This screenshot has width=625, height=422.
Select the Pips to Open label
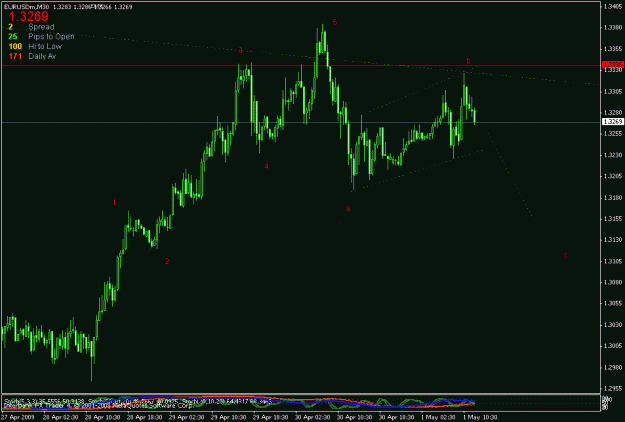click(51, 37)
